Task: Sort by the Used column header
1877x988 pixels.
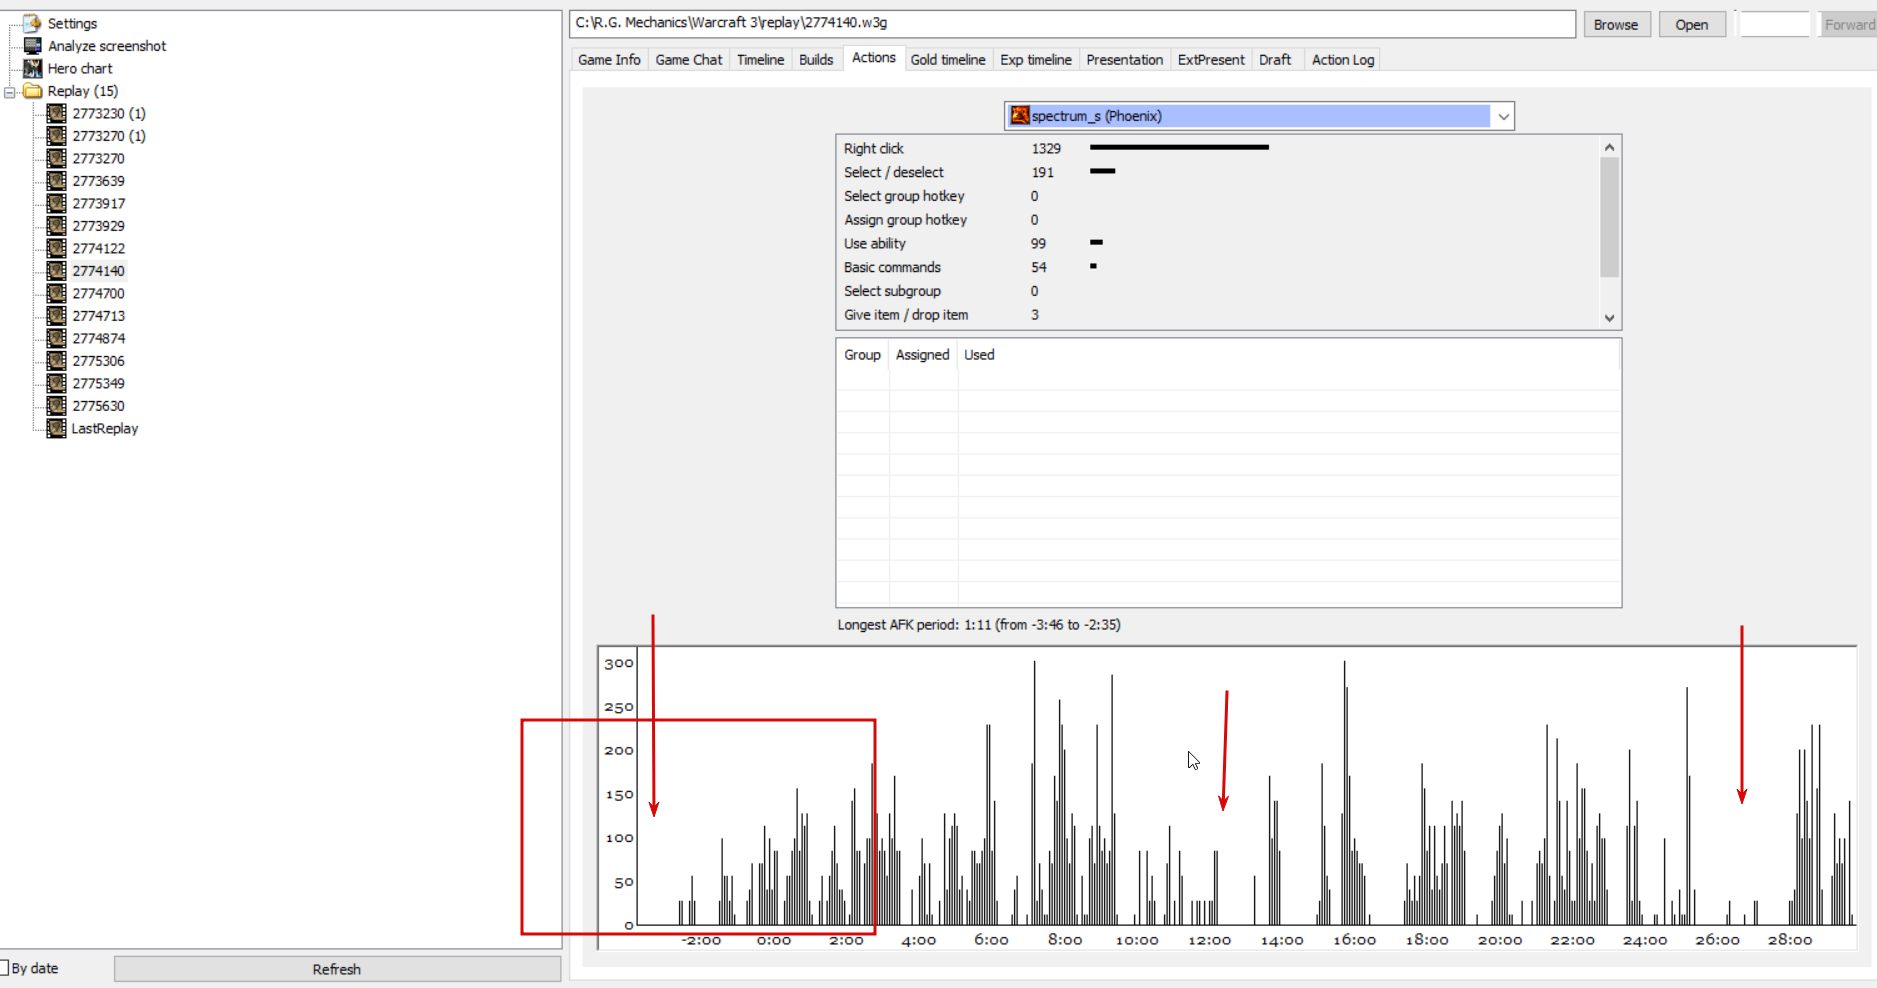Action: [979, 355]
